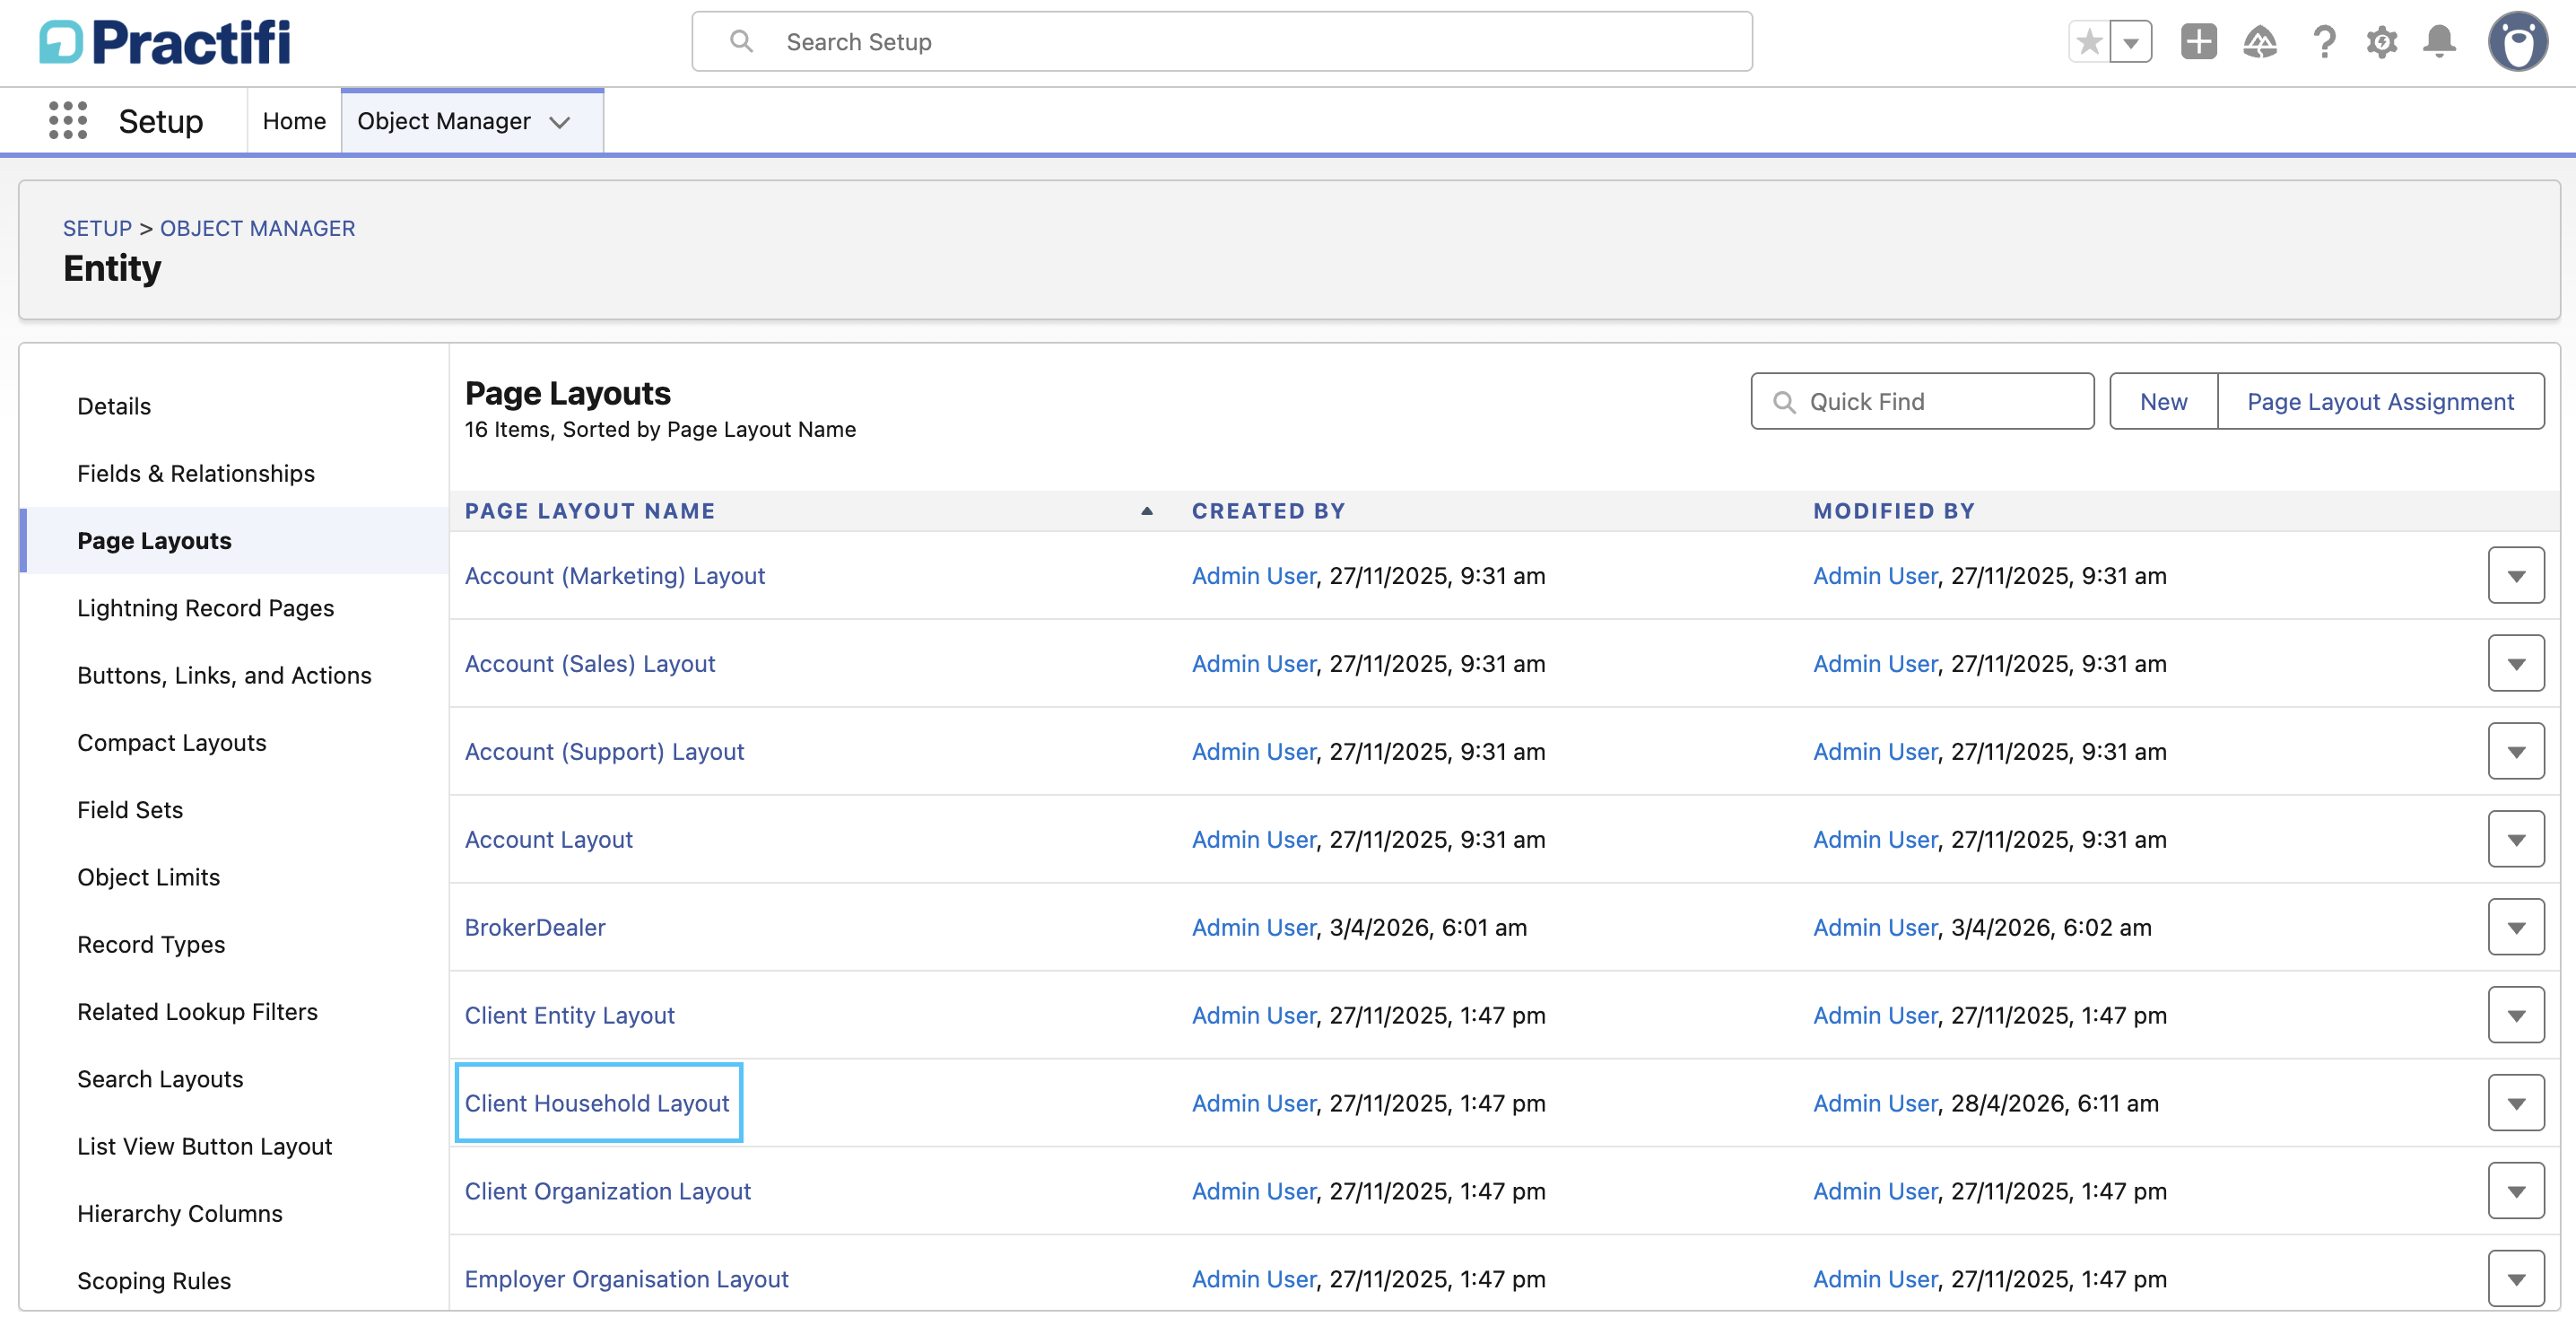Open Search Layouts in the sidebar
This screenshot has width=2576, height=1317.
tap(160, 1079)
